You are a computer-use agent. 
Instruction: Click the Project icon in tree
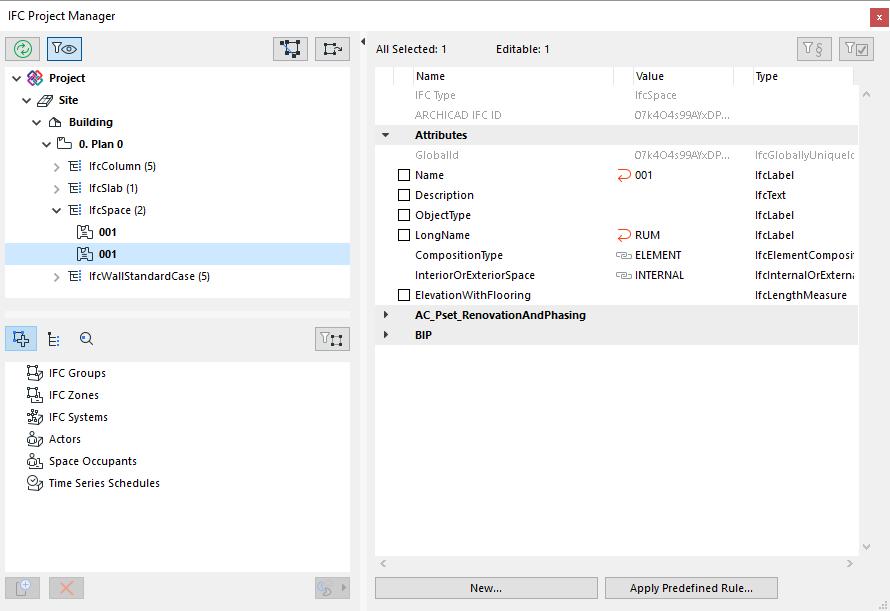click(35, 78)
